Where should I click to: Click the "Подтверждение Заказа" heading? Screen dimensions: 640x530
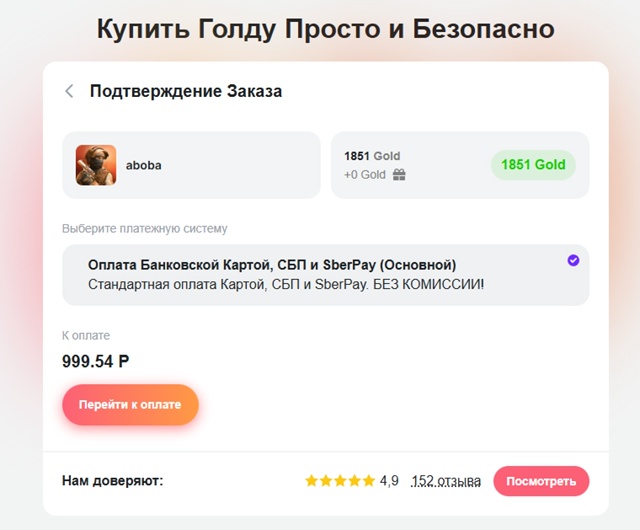point(186,91)
